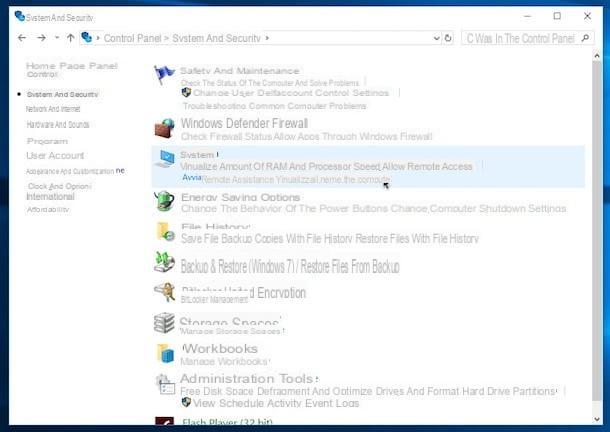Click the Control Panel search field
The image size is (610, 432).
527,38
